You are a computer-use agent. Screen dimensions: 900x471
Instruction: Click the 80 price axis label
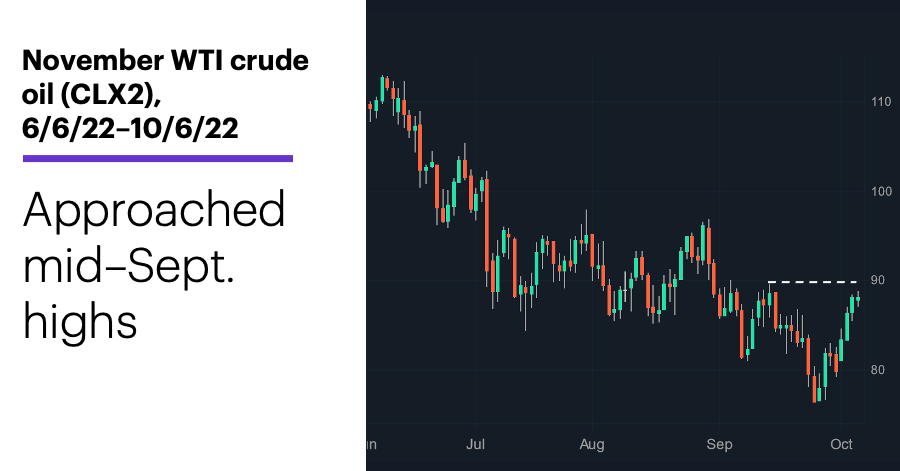878,369
